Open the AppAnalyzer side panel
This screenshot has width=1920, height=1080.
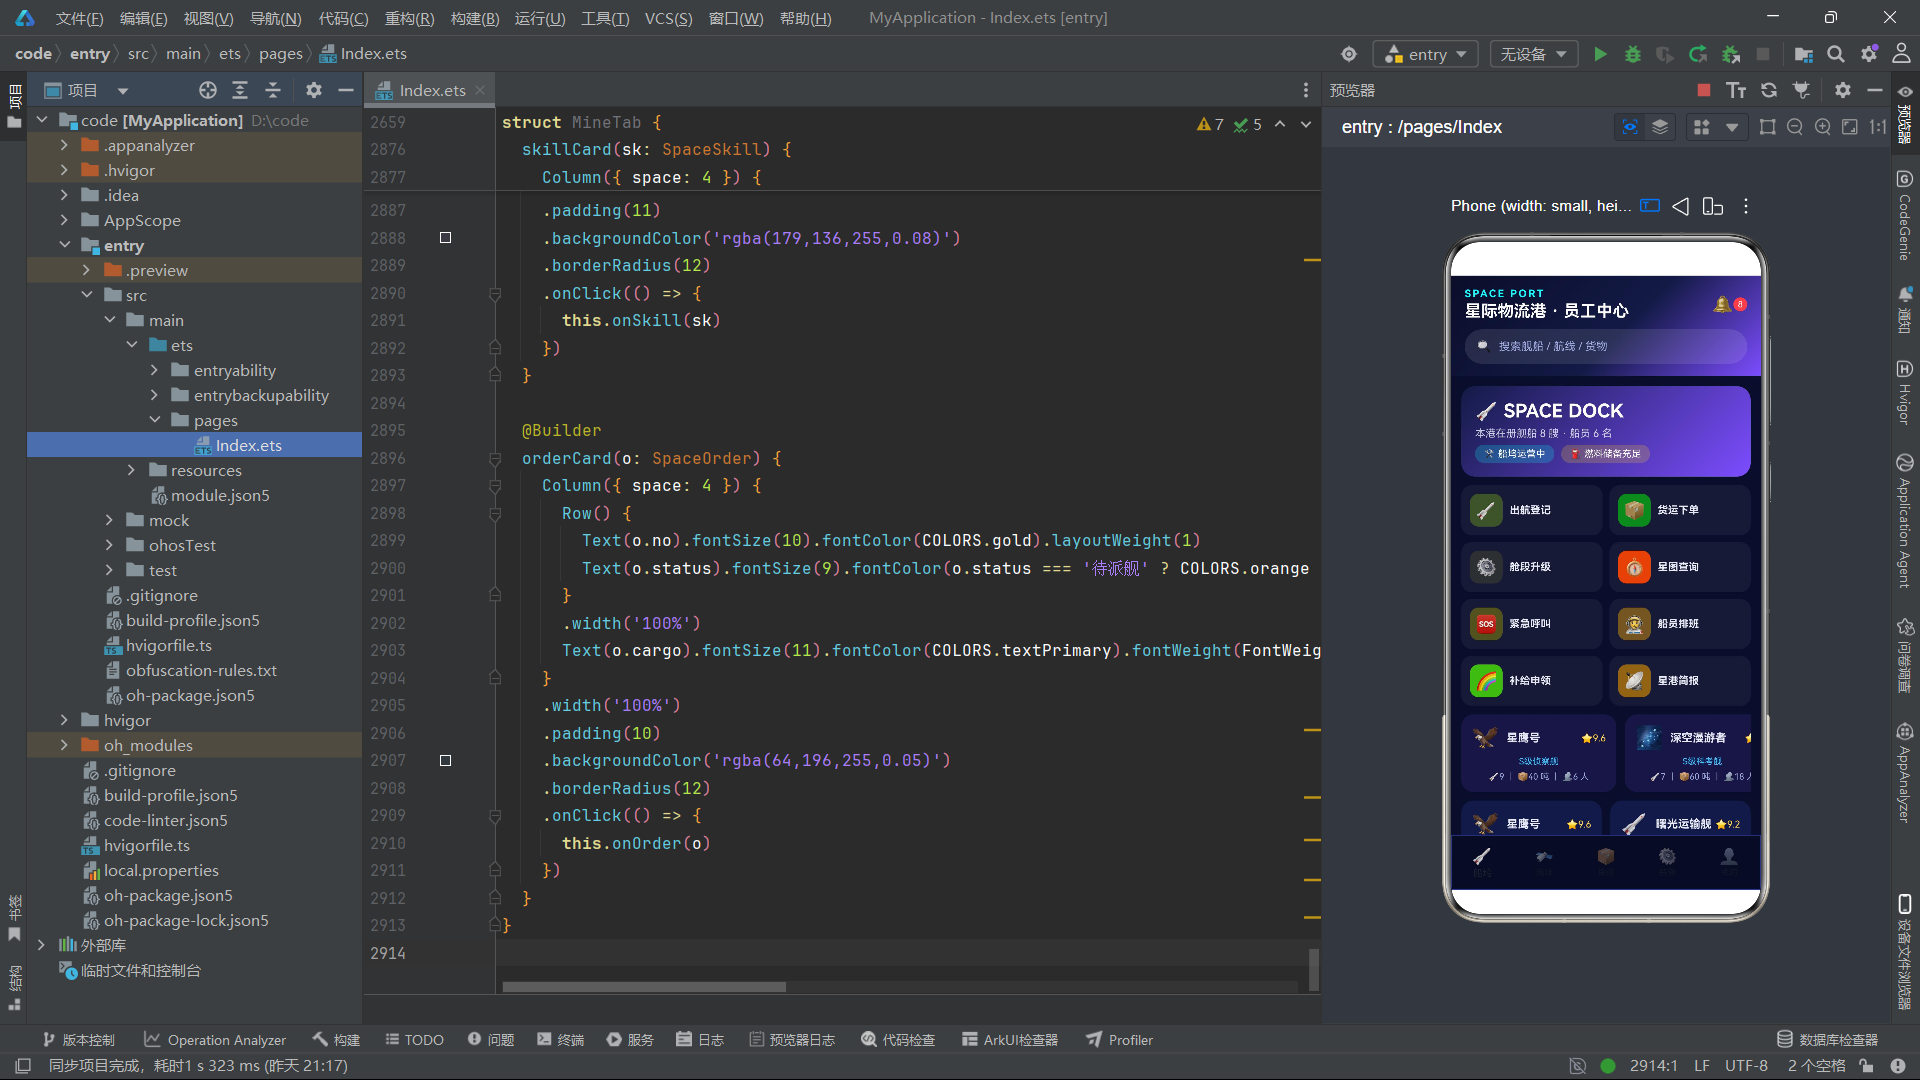click(1904, 772)
